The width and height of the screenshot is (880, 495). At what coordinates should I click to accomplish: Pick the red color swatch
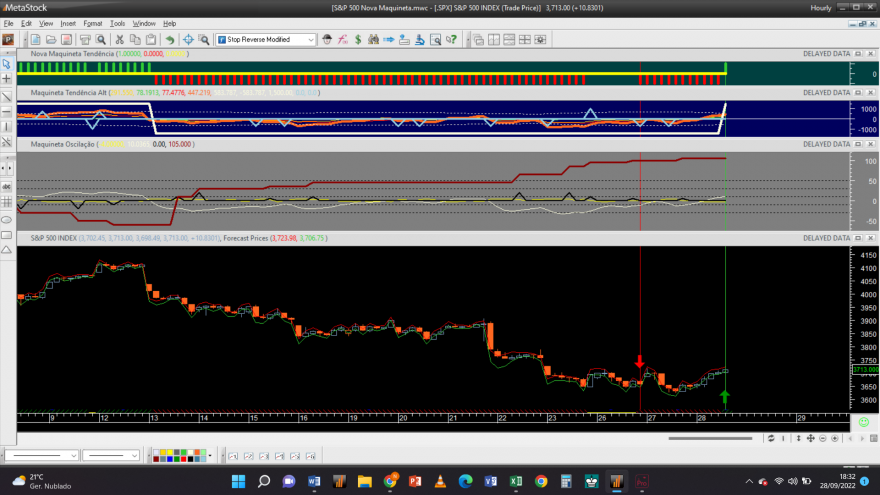coord(184,459)
